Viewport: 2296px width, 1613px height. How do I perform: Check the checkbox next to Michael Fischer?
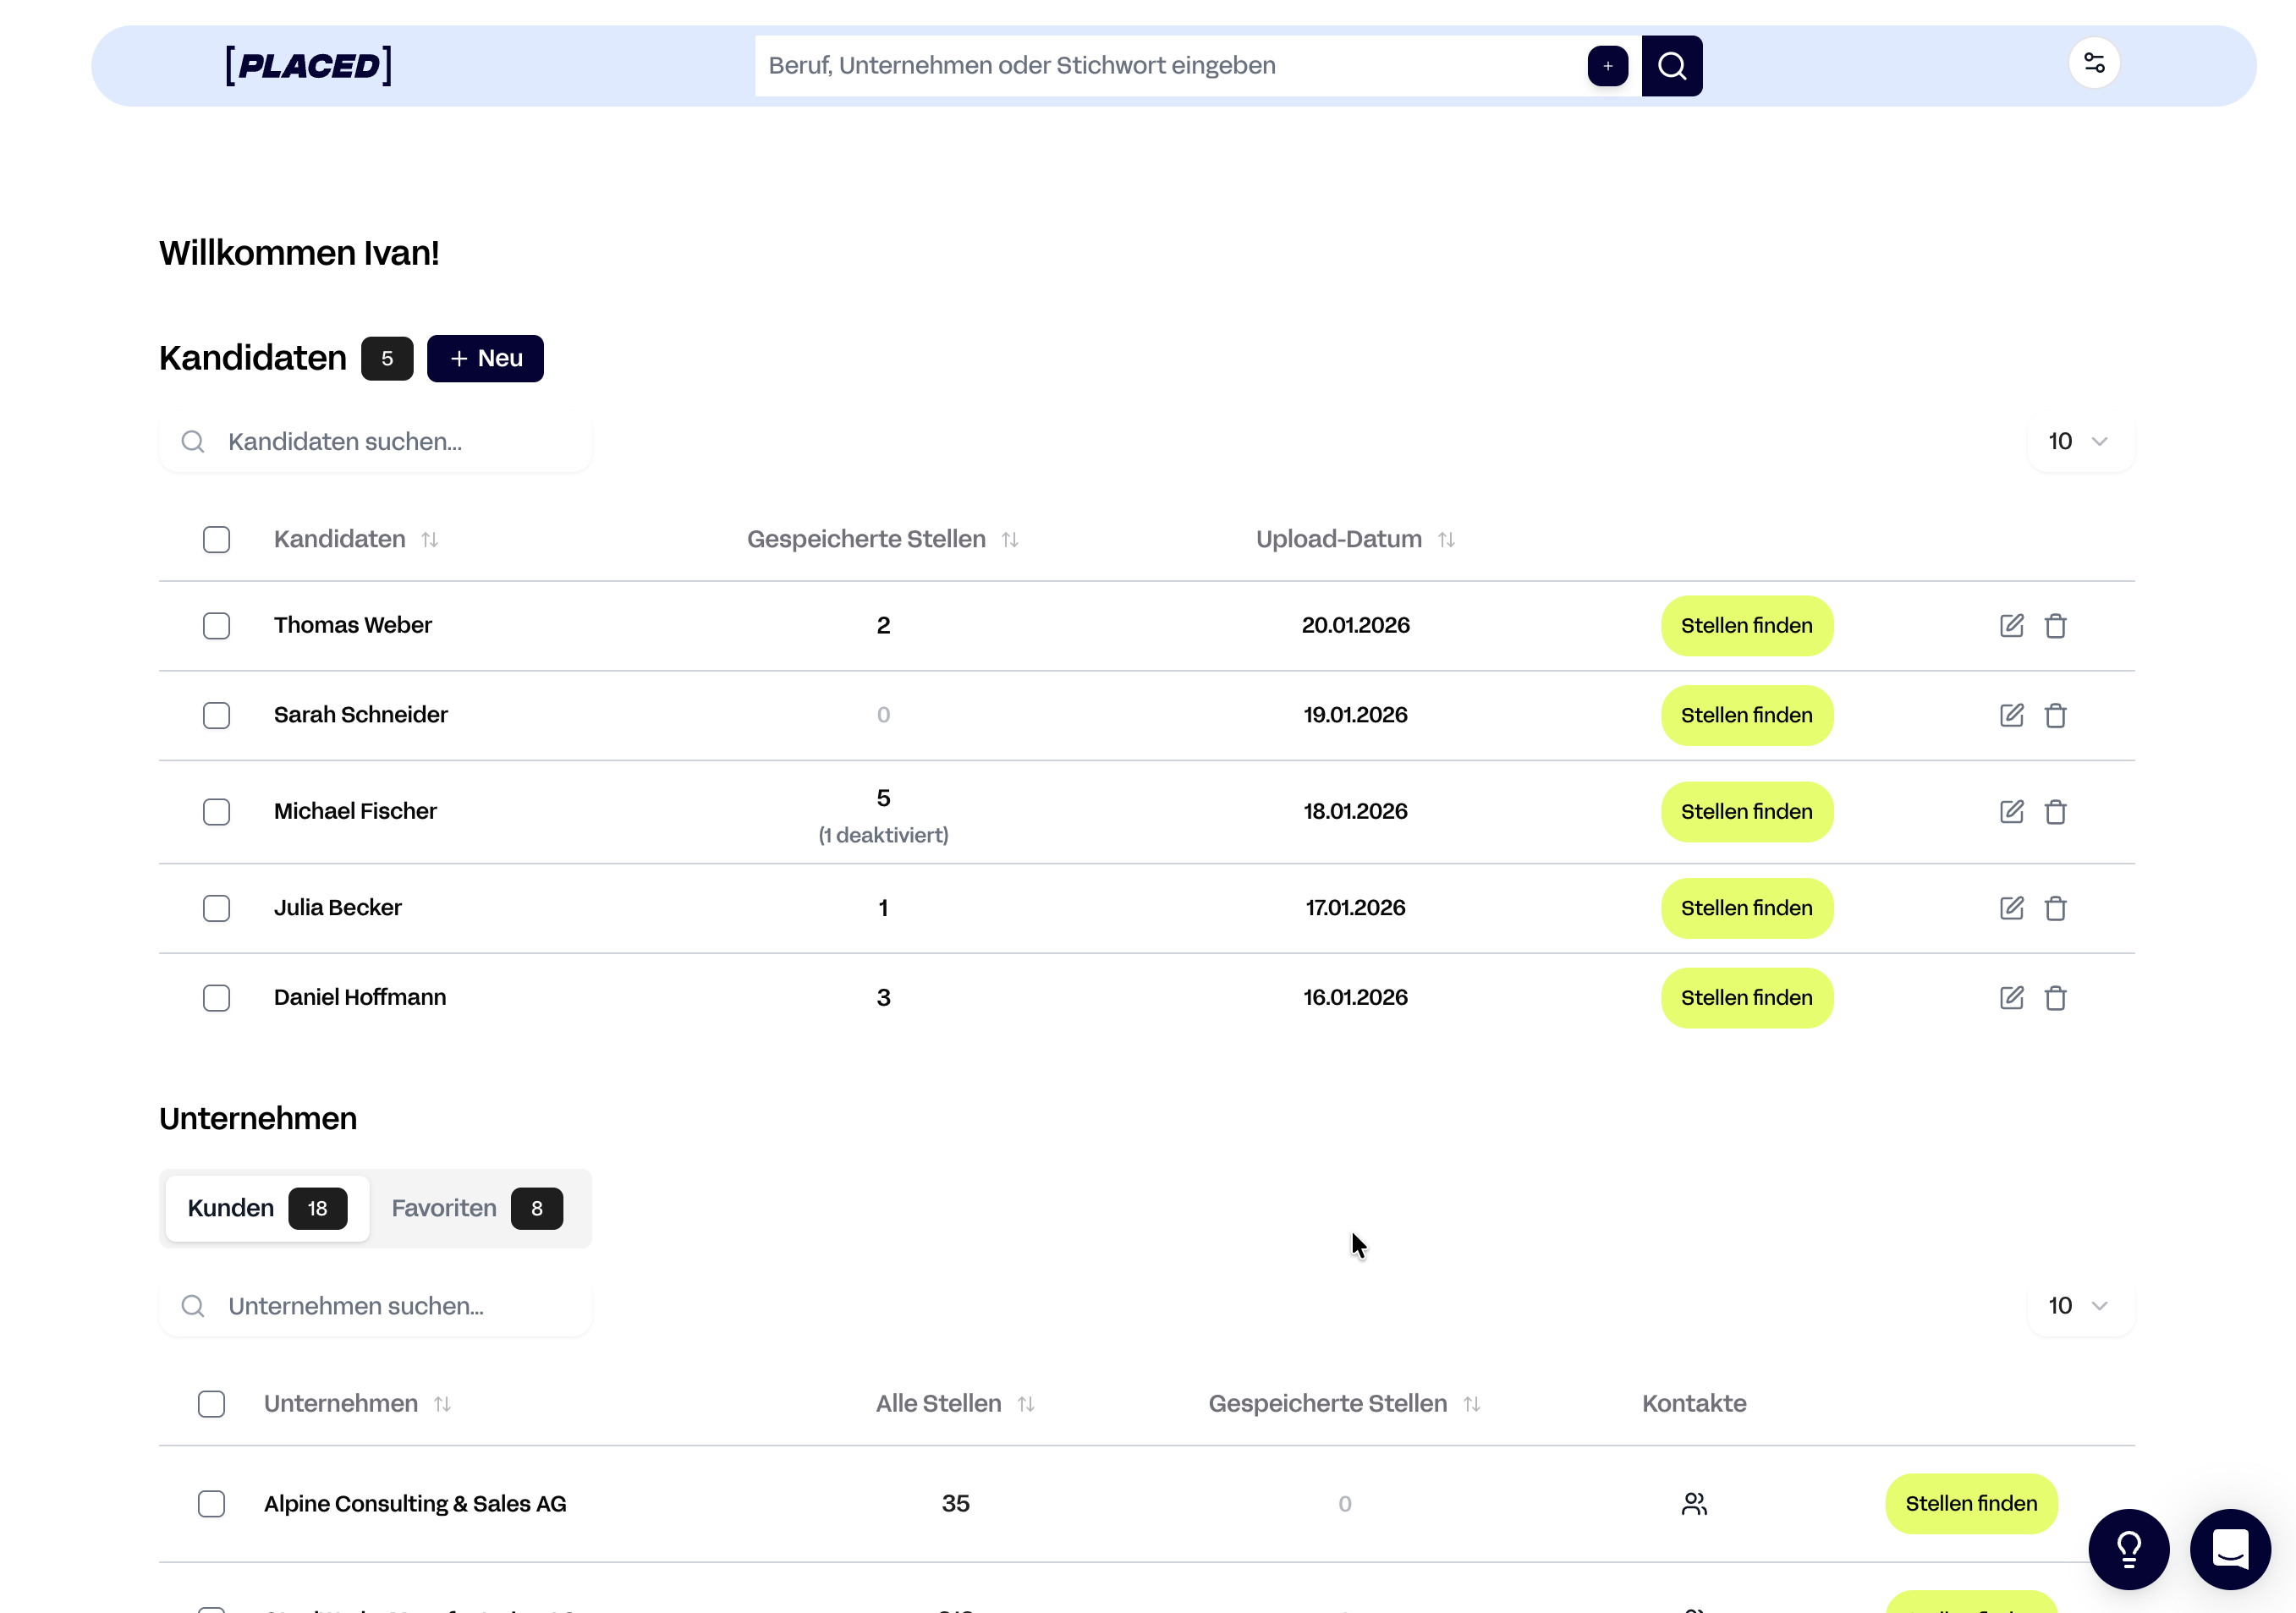point(216,812)
